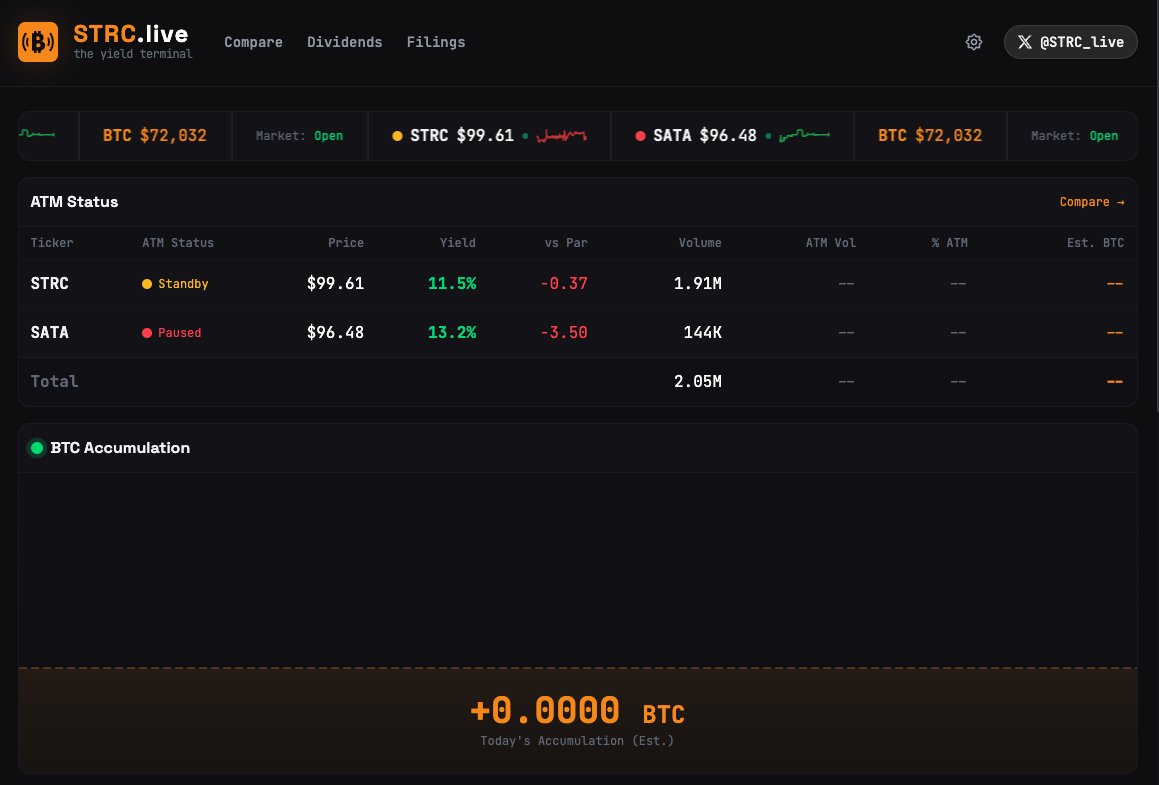Click the green BTC Accumulation live indicator
The image size is (1159, 785).
(36, 448)
